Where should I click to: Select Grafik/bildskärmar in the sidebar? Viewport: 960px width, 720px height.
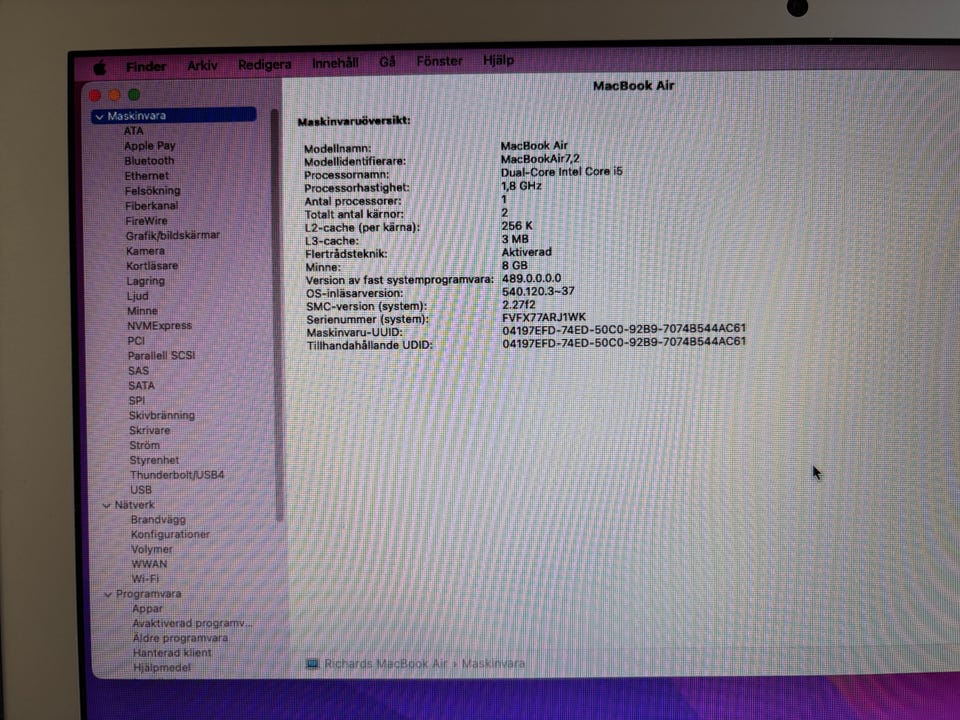point(173,235)
